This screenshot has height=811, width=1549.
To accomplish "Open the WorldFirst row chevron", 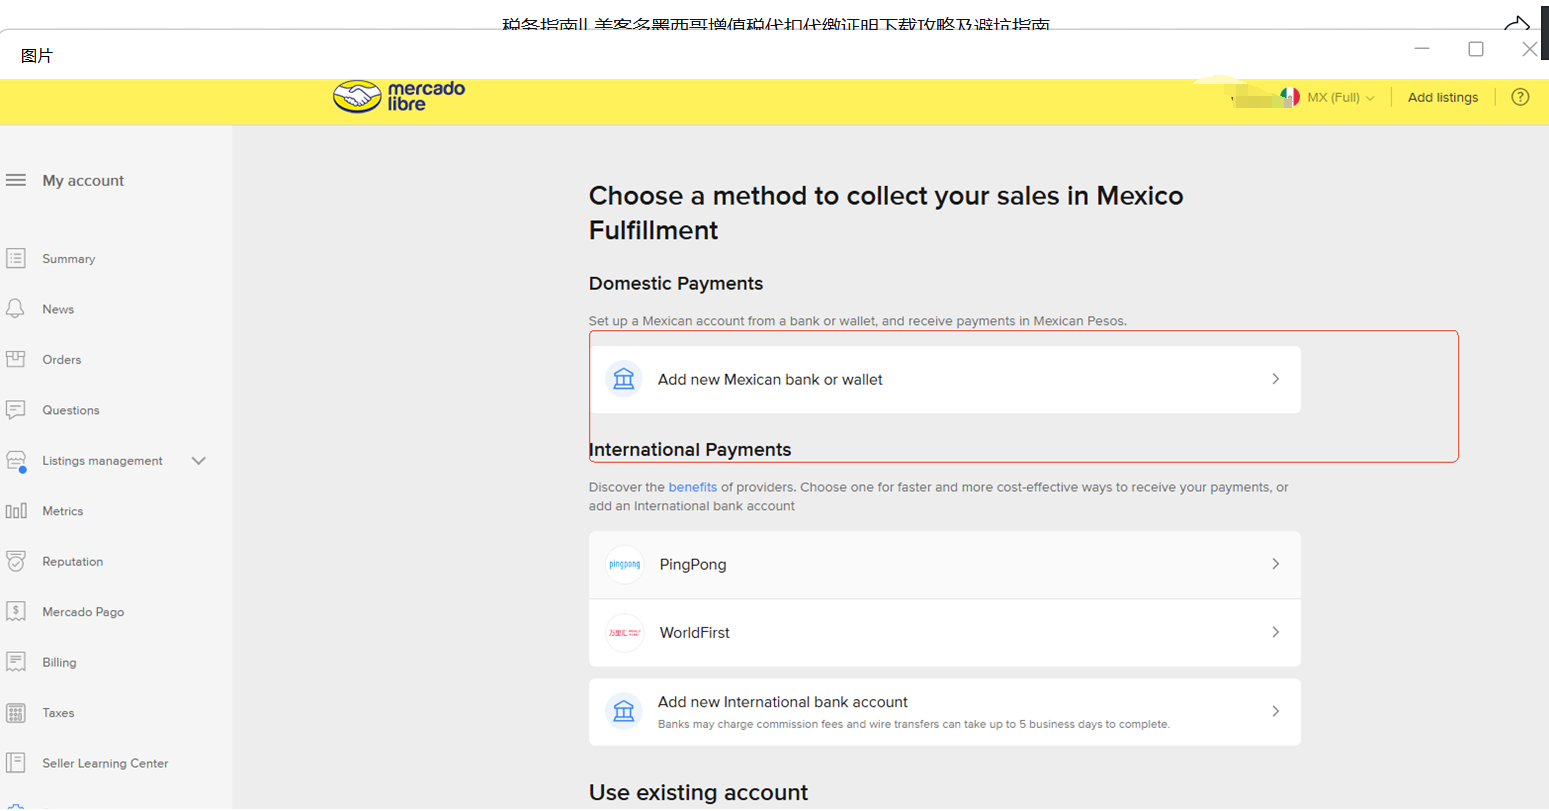I will tap(1275, 632).
